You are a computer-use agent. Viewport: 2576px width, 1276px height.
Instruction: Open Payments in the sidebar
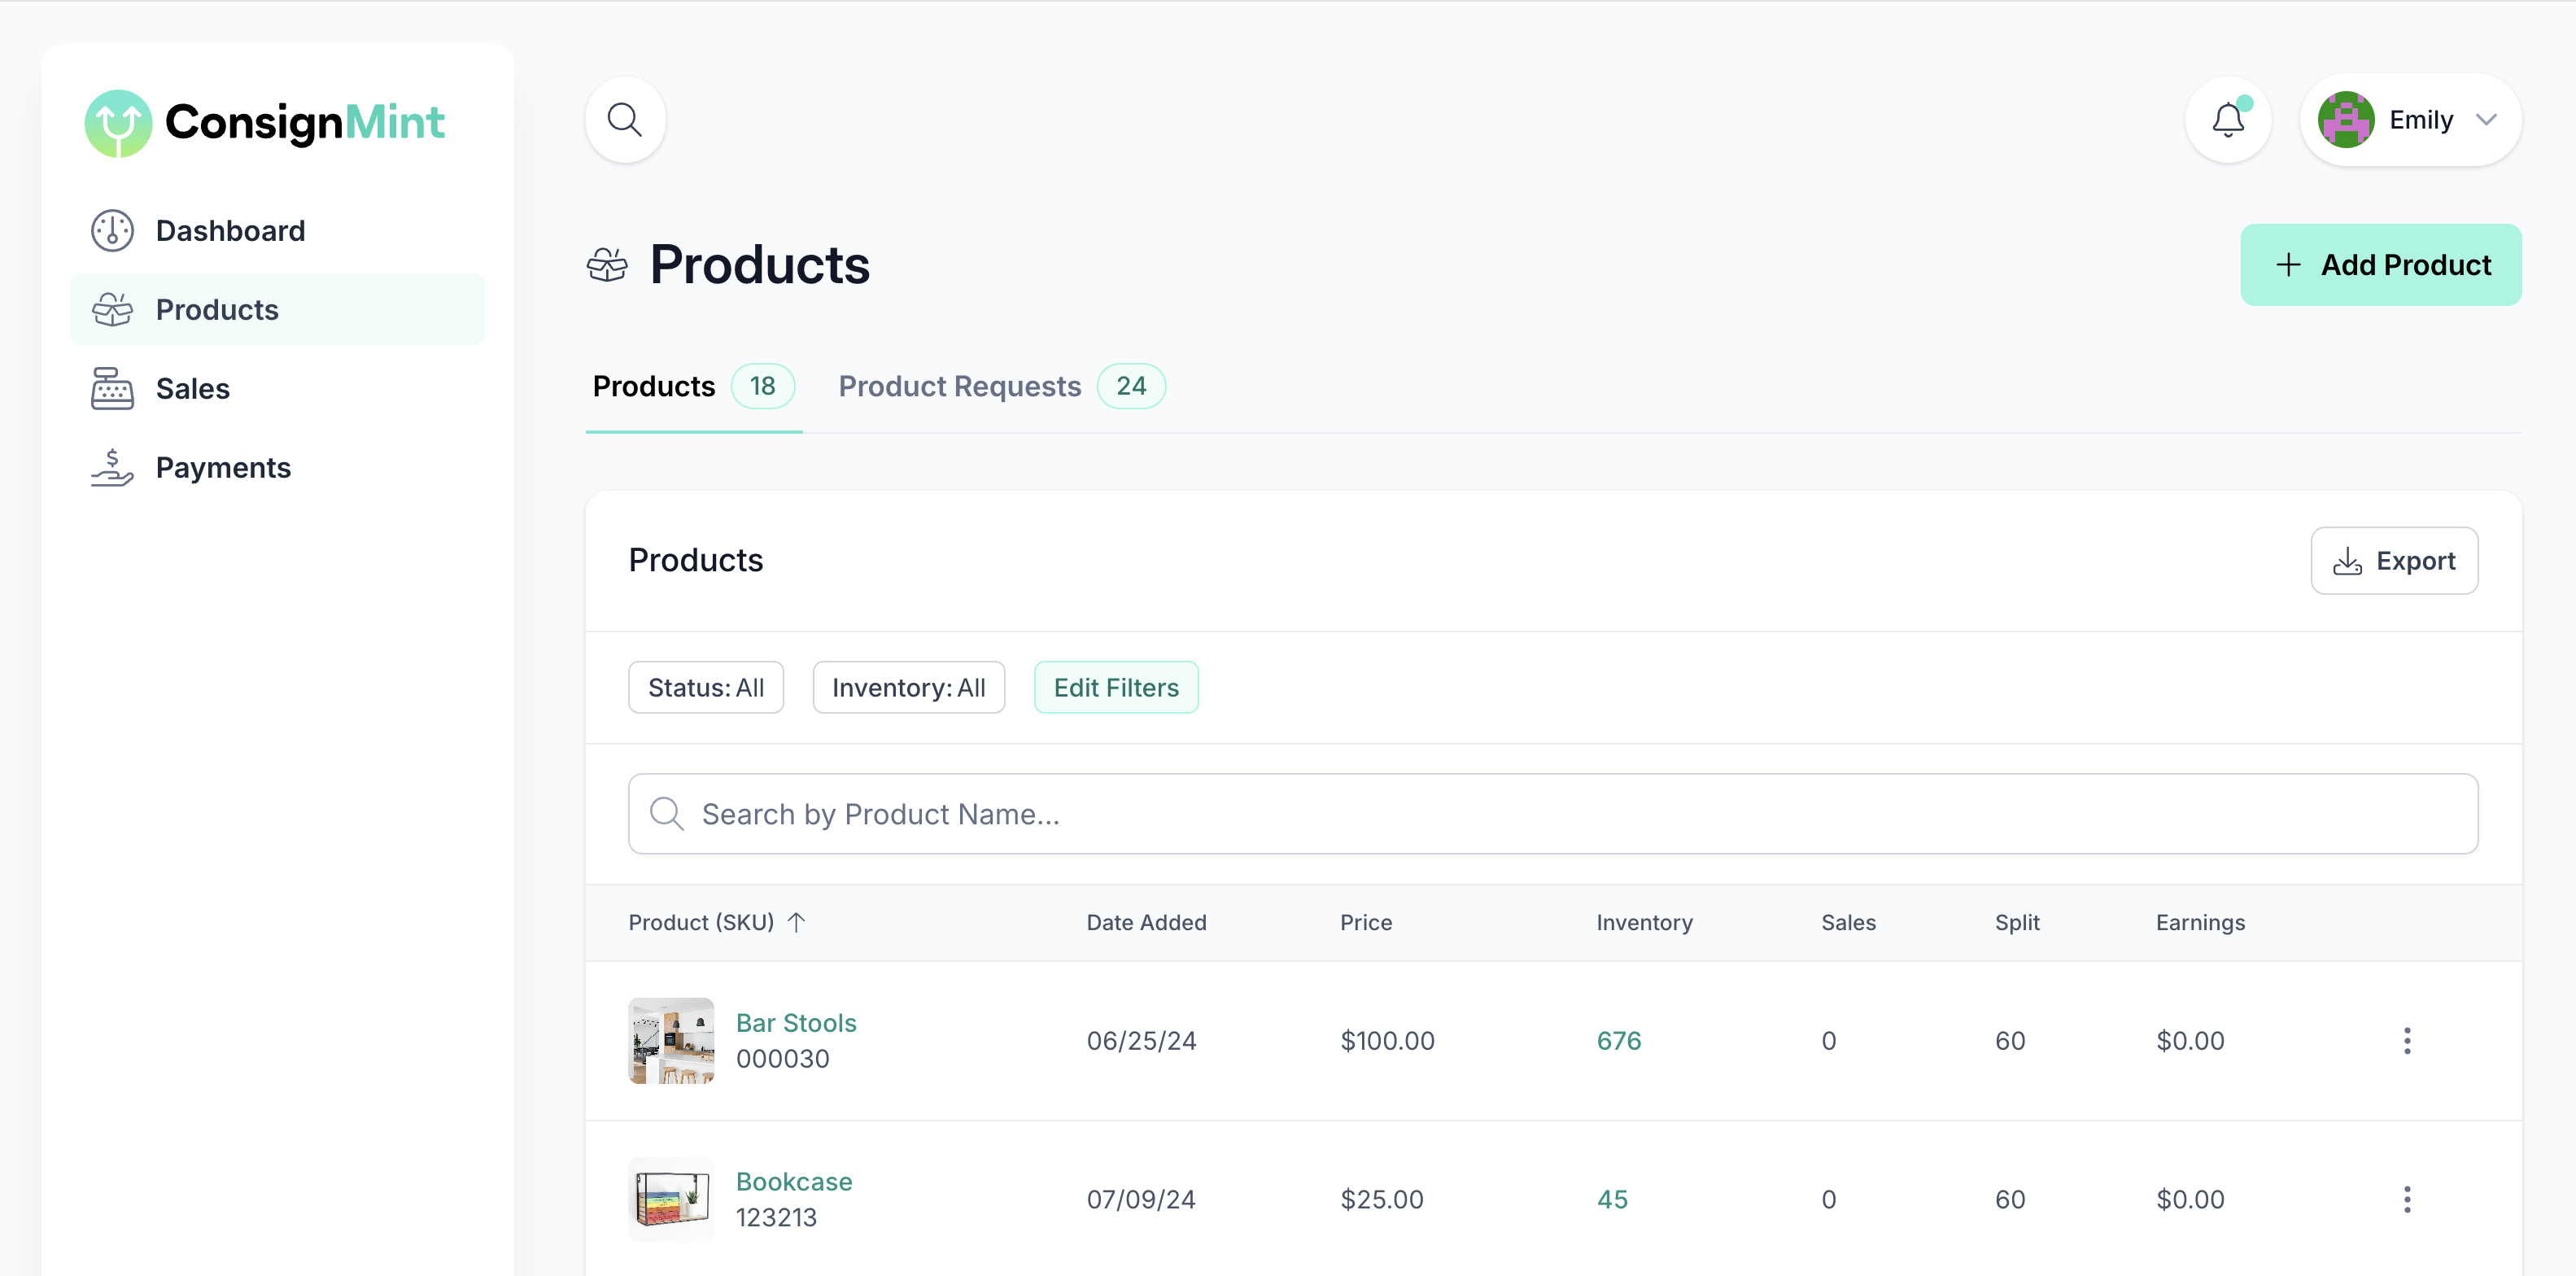click(222, 468)
